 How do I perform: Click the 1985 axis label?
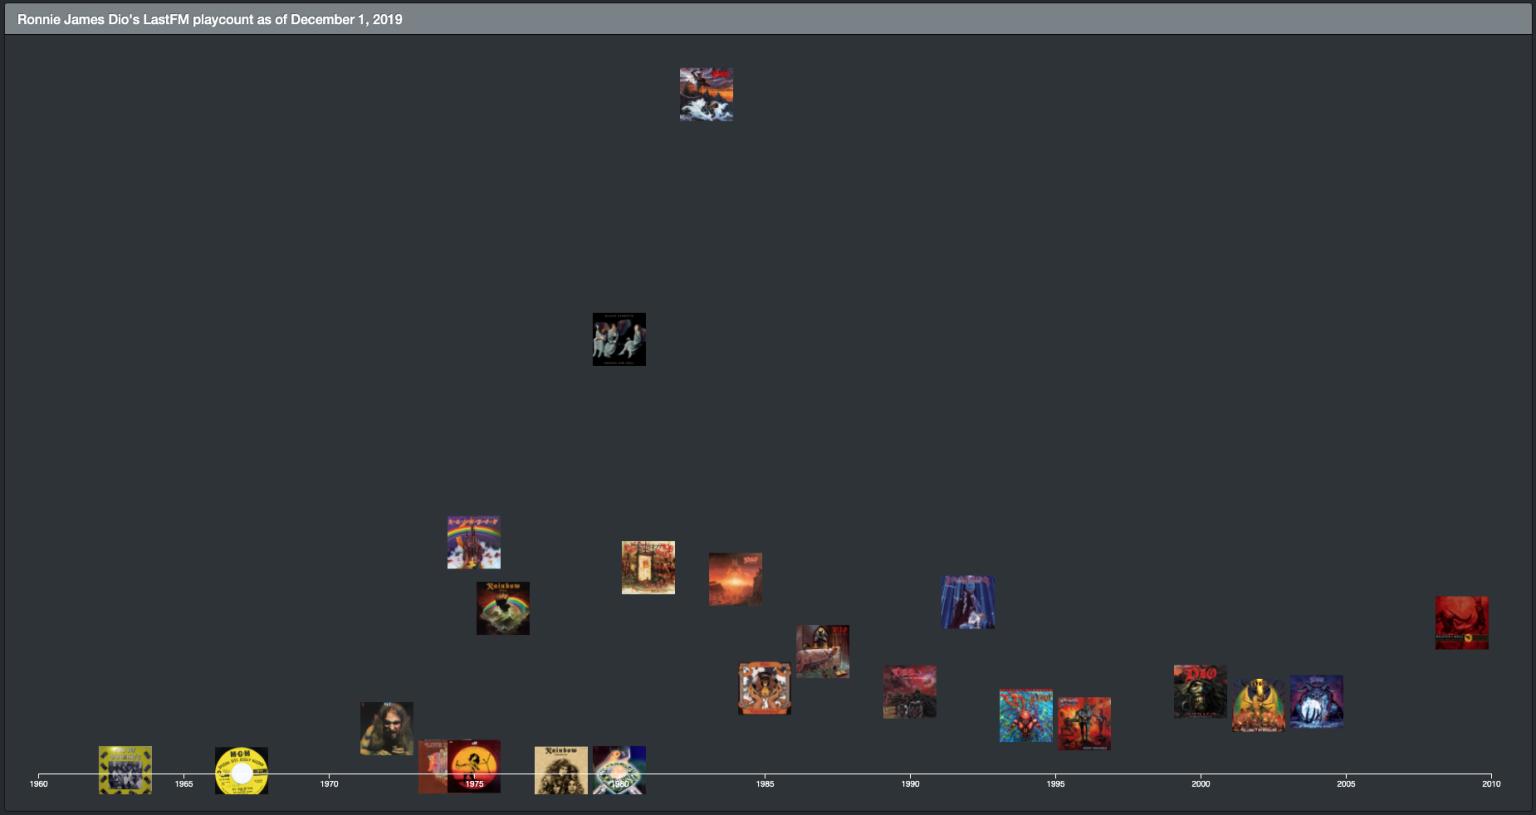coord(765,784)
